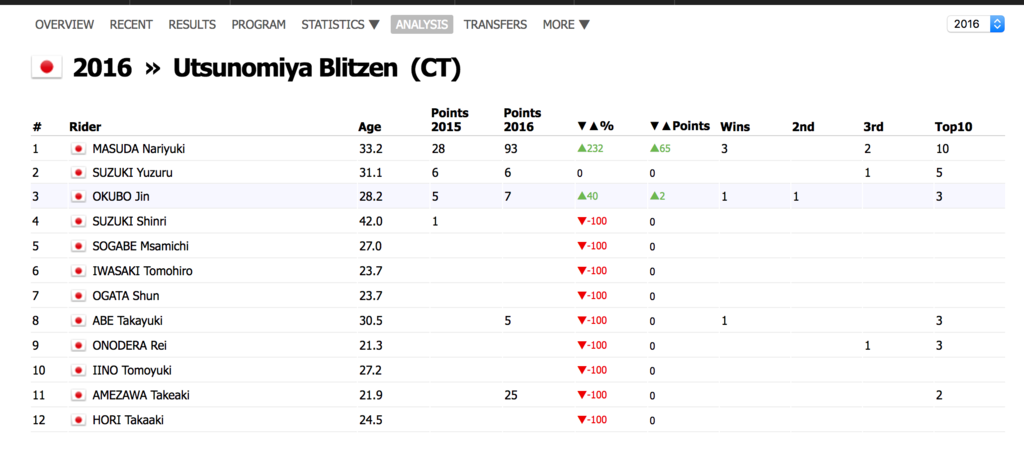Image resolution: width=1024 pixels, height=462 pixels.
Task: Sort by the Top10 column header
Action: tap(953, 127)
